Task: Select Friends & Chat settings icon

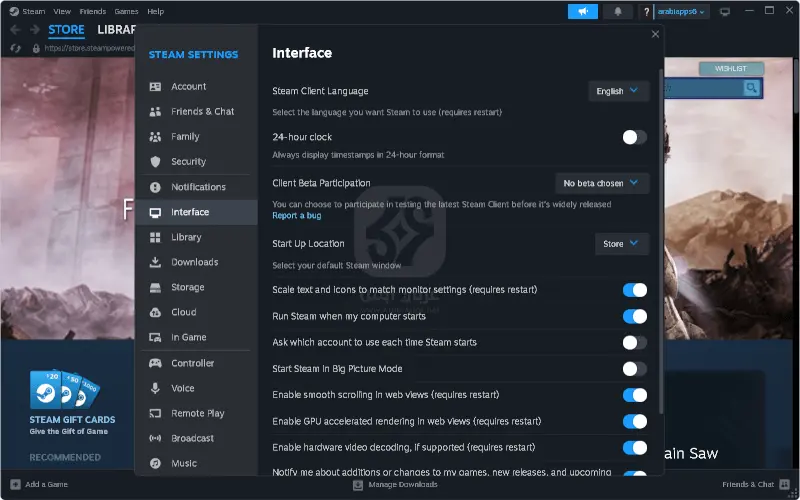Action: (x=155, y=112)
